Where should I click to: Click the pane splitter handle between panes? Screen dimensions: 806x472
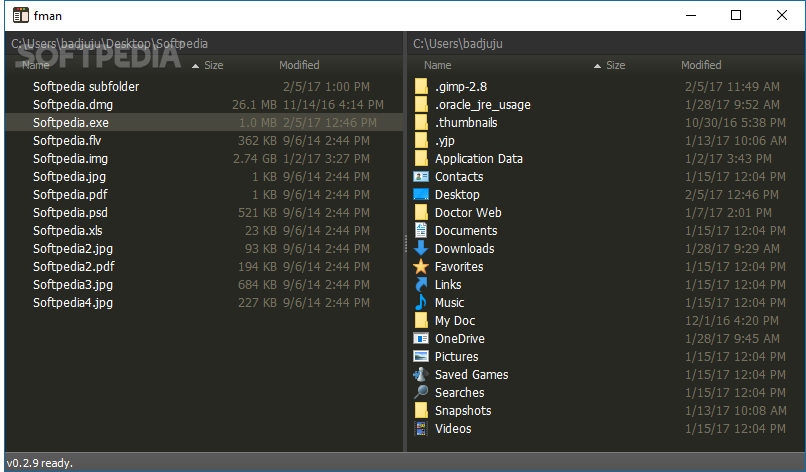click(406, 244)
